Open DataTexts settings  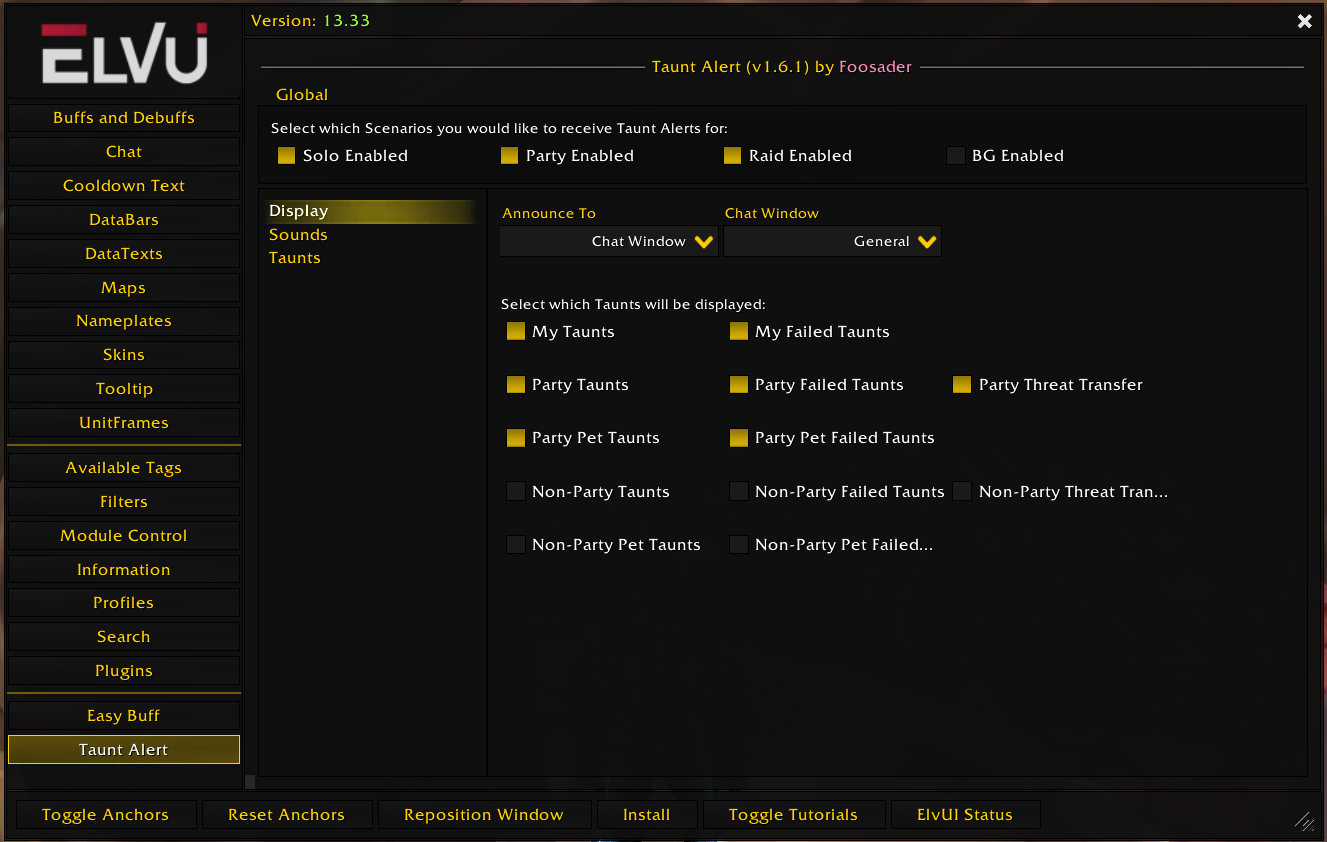click(x=124, y=254)
